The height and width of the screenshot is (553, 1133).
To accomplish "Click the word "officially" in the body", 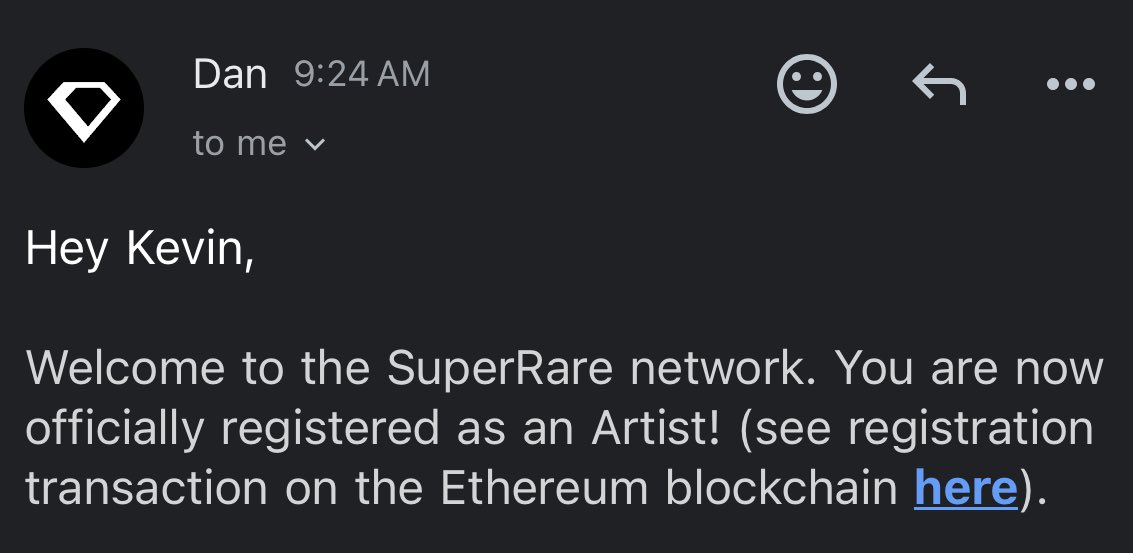I will pyautogui.click(x=115, y=429).
